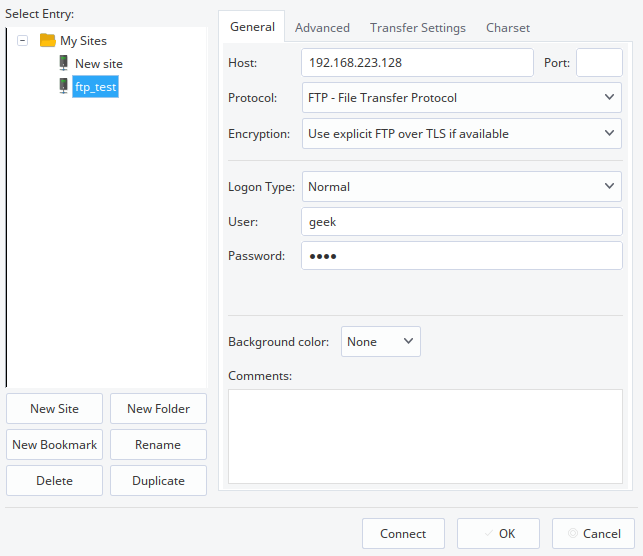
Task: Click the server icon beside ftp_test
Action: pos(64,86)
